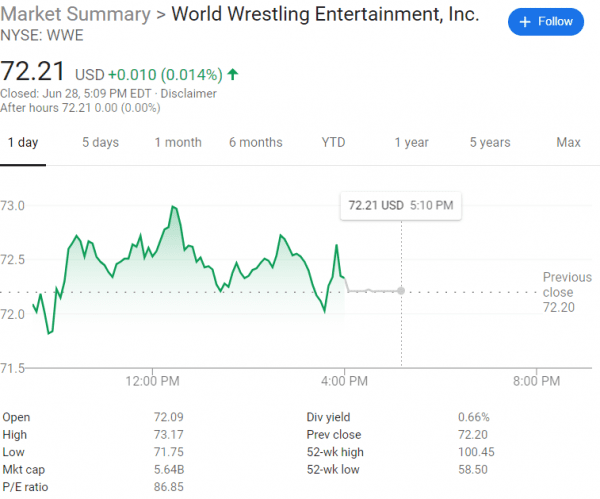The width and height of the screenshot is (600, 499).
Task: Click the plus icon in Follow button
Action: click(x=525, y=21)
